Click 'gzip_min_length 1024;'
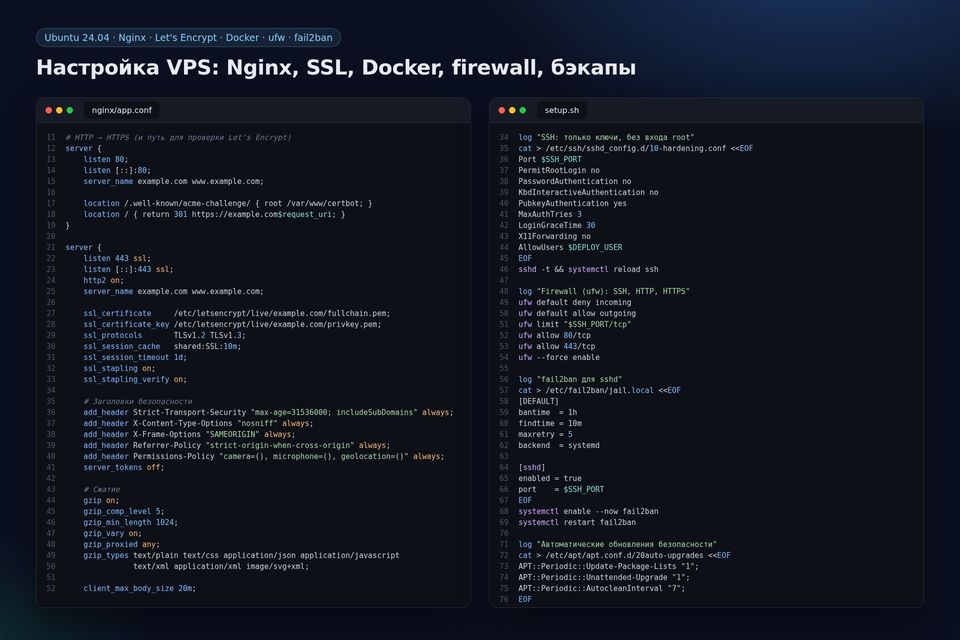 [x=130, y=523]
